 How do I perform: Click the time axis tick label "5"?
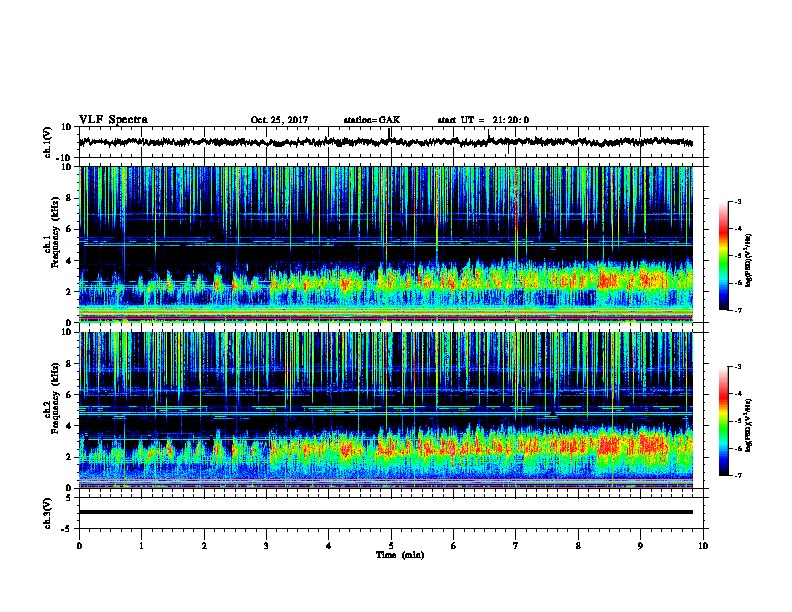391,546
